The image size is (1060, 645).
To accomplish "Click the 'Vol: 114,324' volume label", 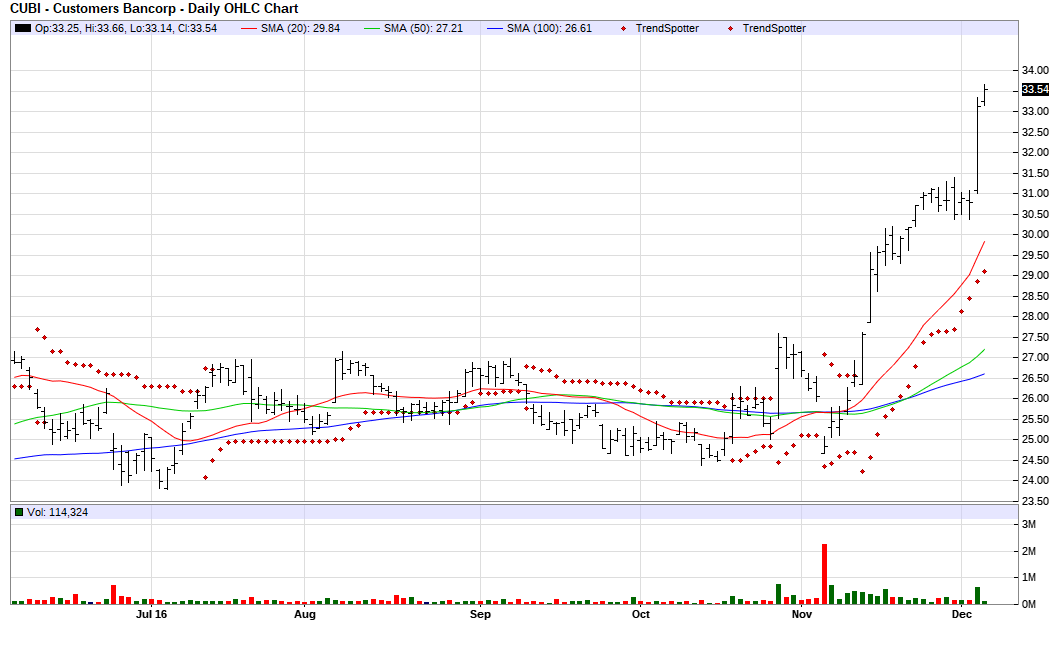I will 57,512.
